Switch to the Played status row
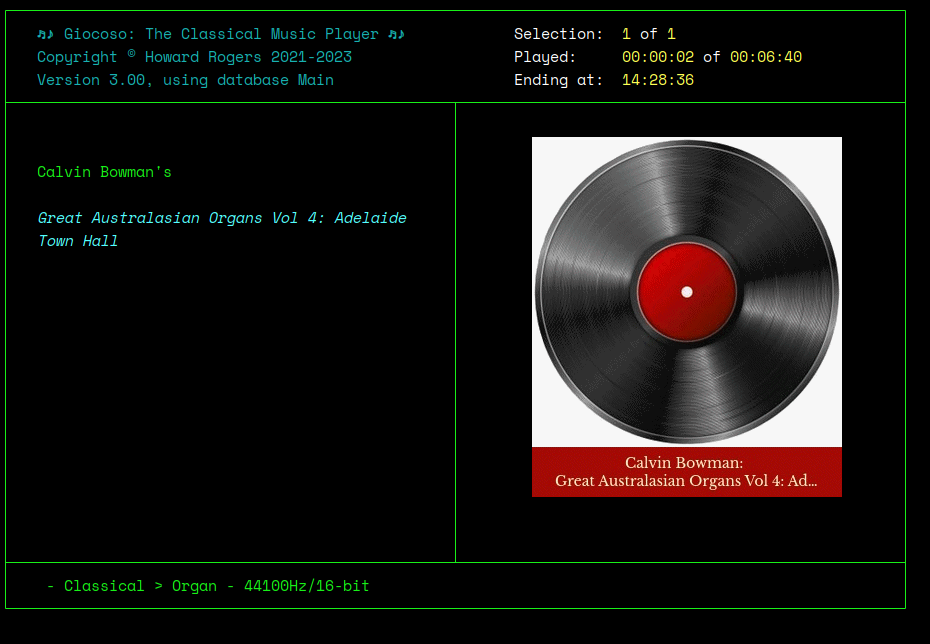The image size is (930, 644). click(544, 57)
